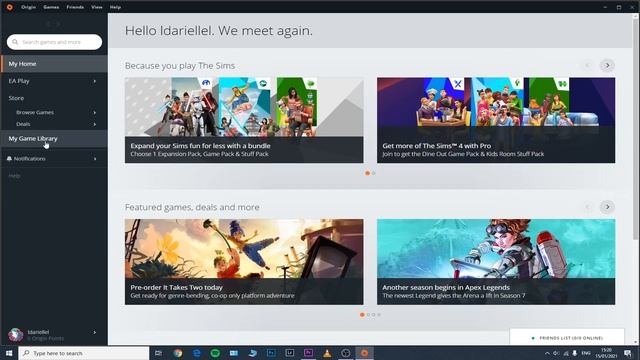Select the first Featured carousel page dot
640x360 pixels.
[362, 315]
